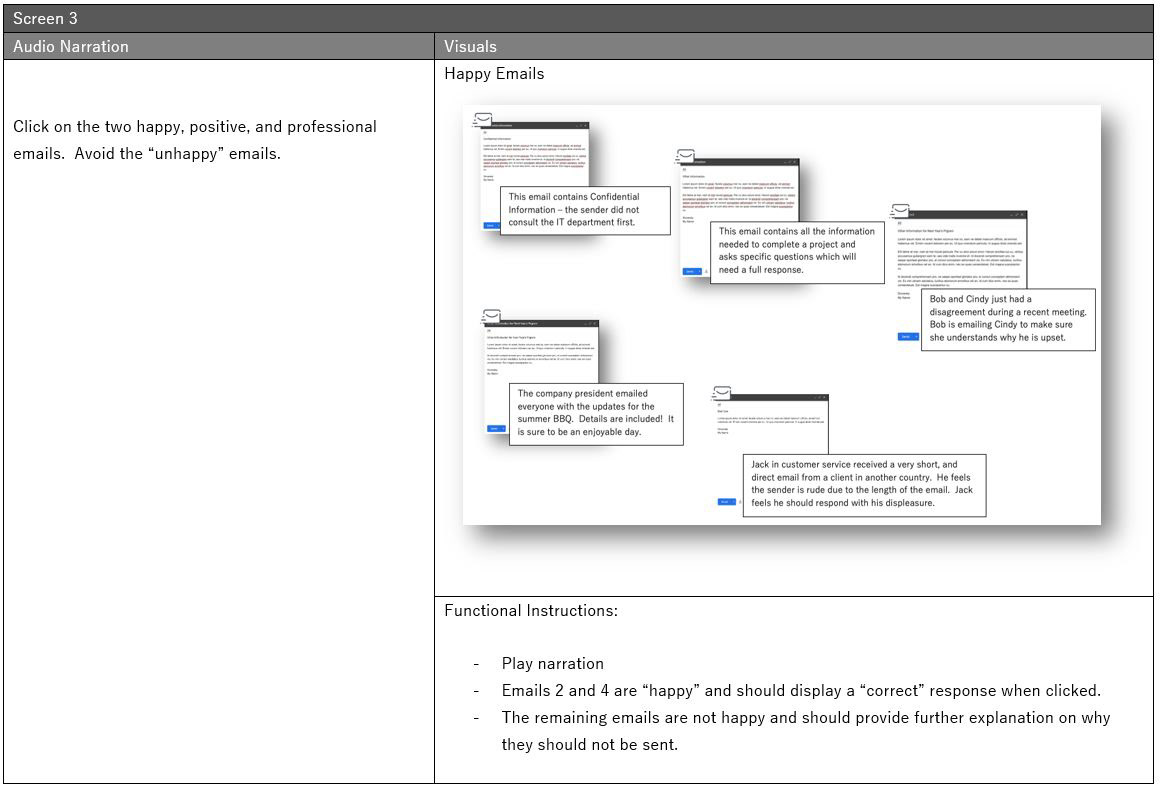Select the summer BBQ email body text
Viewport: 1160px width, 789px height.
tap(539, 353)
